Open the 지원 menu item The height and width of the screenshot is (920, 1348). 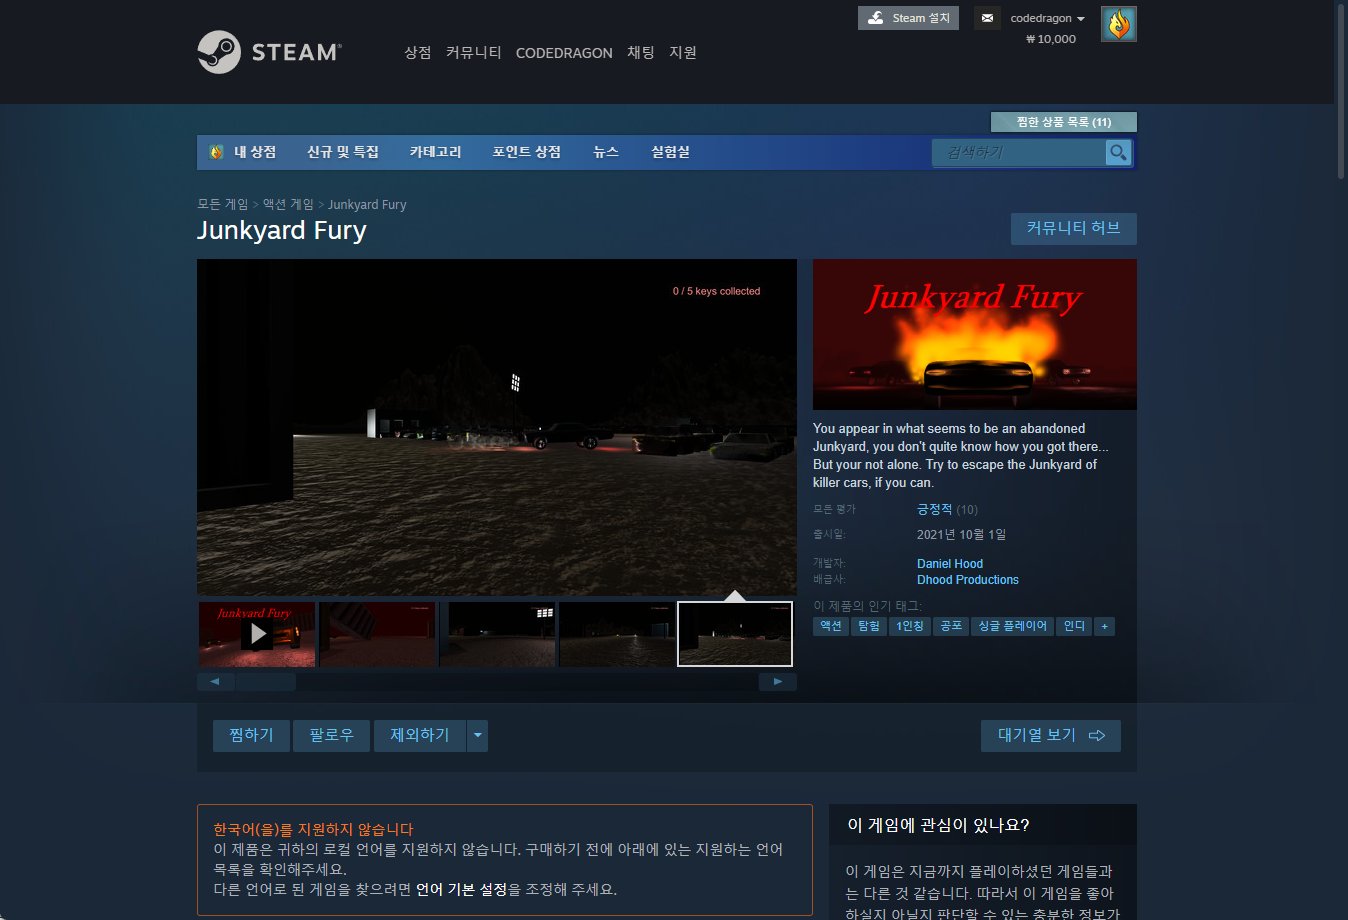point(682,53)
